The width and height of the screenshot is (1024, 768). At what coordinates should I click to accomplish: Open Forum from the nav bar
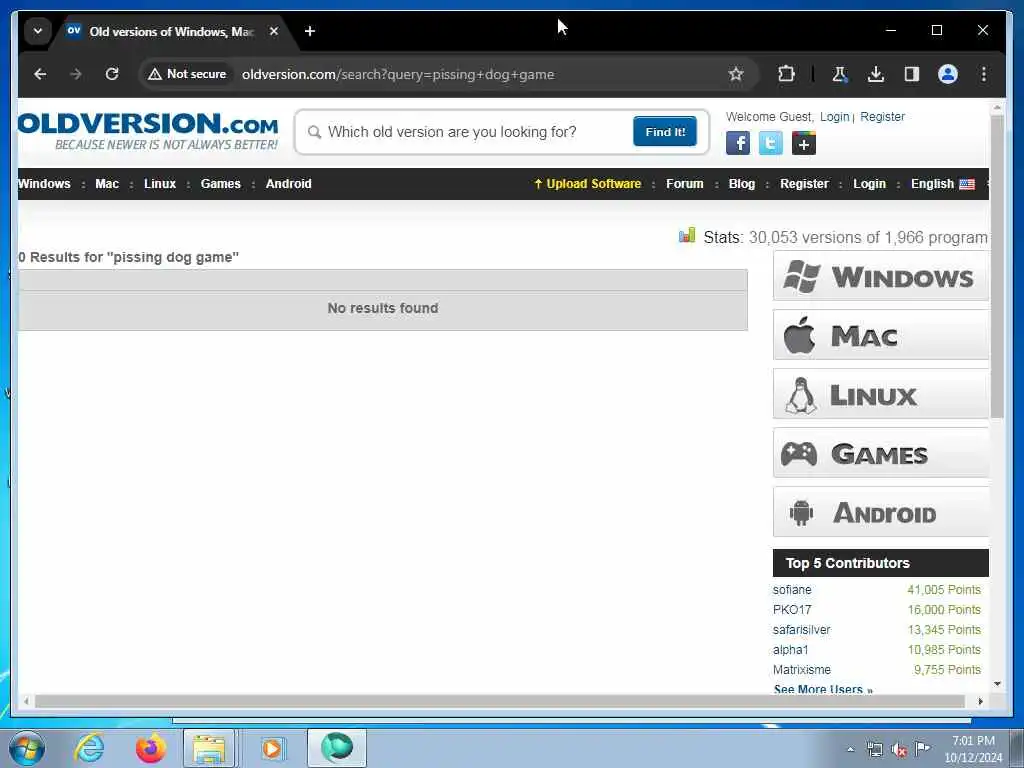coord(684,184)
